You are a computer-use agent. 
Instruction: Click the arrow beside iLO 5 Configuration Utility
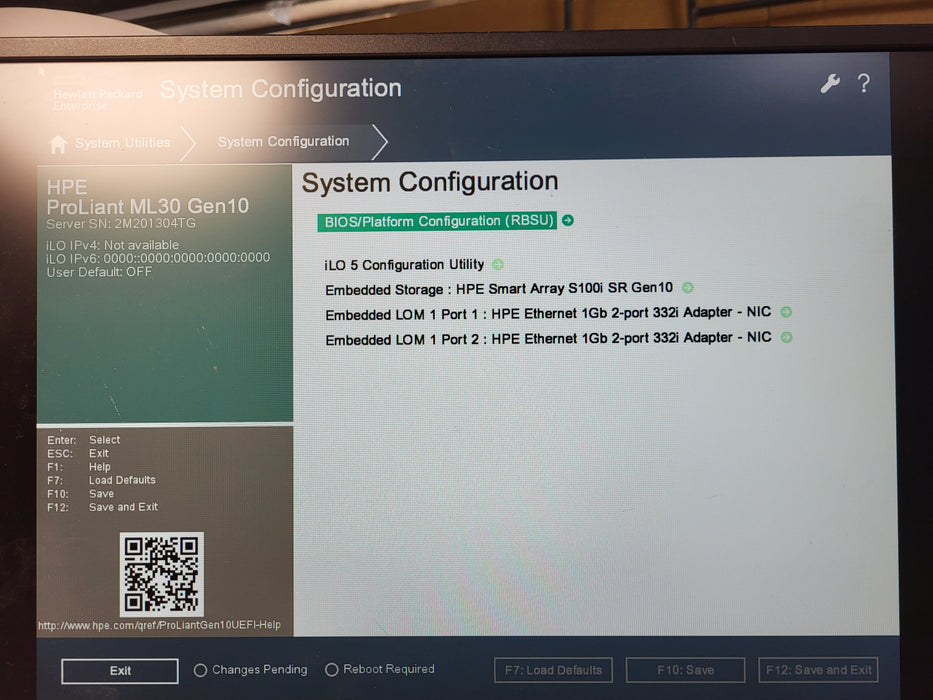pyautogui.click(x=497, y=264)
